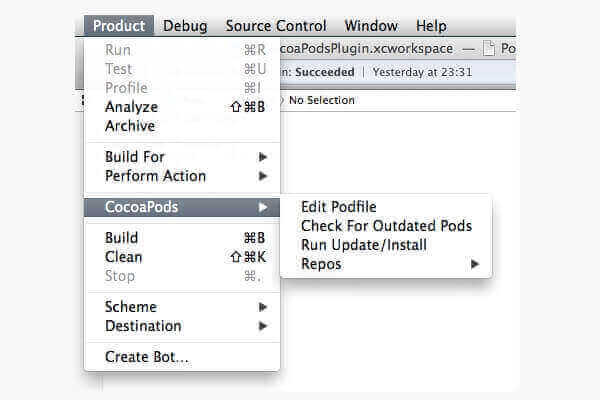This screenshot has width=600, height=400.
Task: Open the Window menu
Action: coord(370,26)
